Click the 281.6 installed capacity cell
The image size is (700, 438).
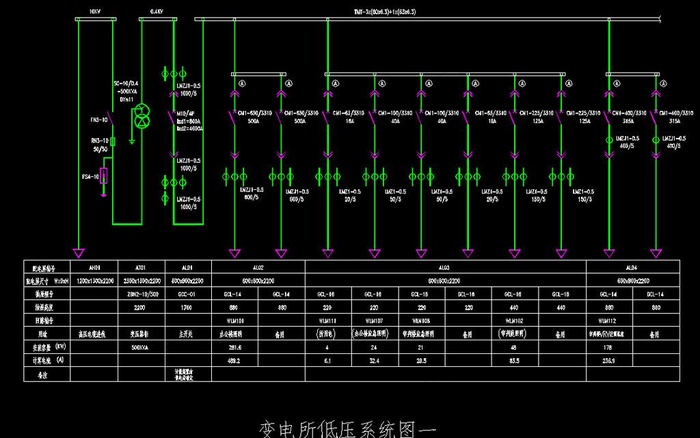click(235, 347)
